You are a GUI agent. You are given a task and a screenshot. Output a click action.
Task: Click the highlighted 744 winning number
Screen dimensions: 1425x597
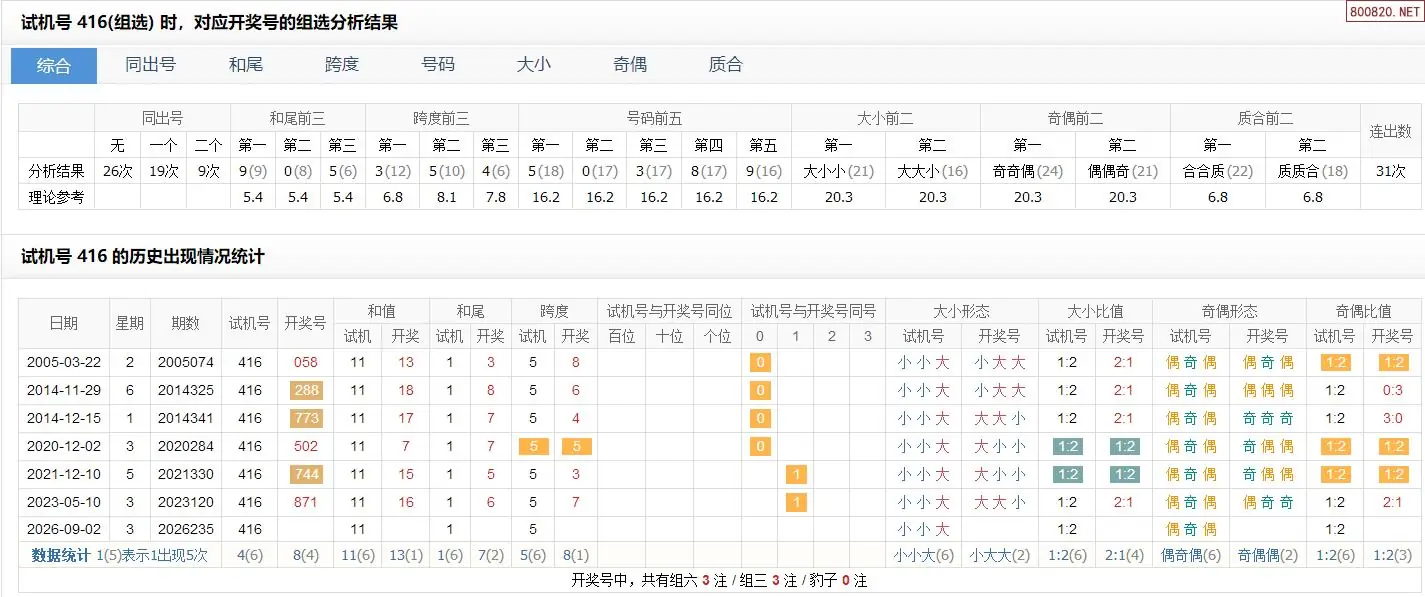pyautogui.click(x=306, y=474)
